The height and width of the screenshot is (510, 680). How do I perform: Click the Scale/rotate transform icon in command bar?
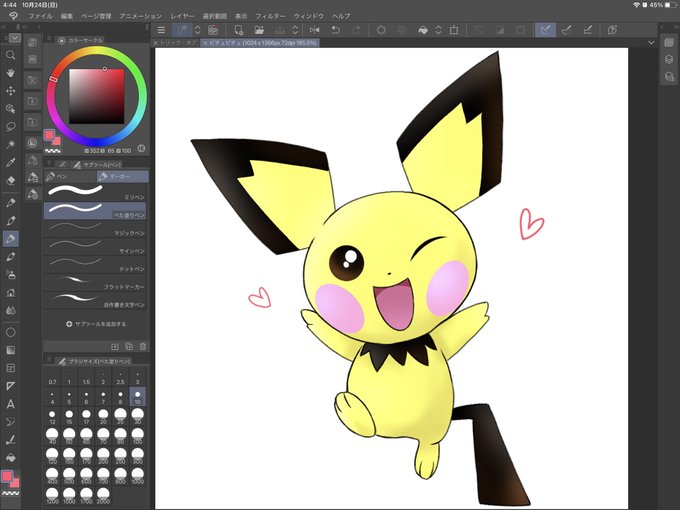pyautogui.click(x=454, y=30)
